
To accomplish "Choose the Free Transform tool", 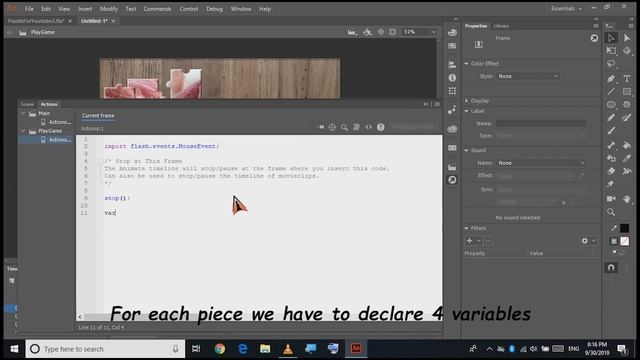I will tap(611, 51).
